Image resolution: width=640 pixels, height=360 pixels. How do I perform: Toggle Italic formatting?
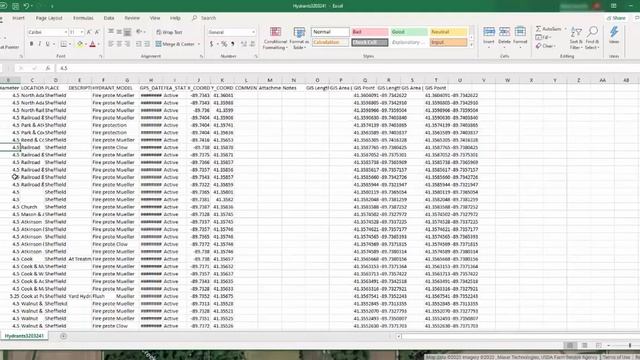tap(40, 44)
